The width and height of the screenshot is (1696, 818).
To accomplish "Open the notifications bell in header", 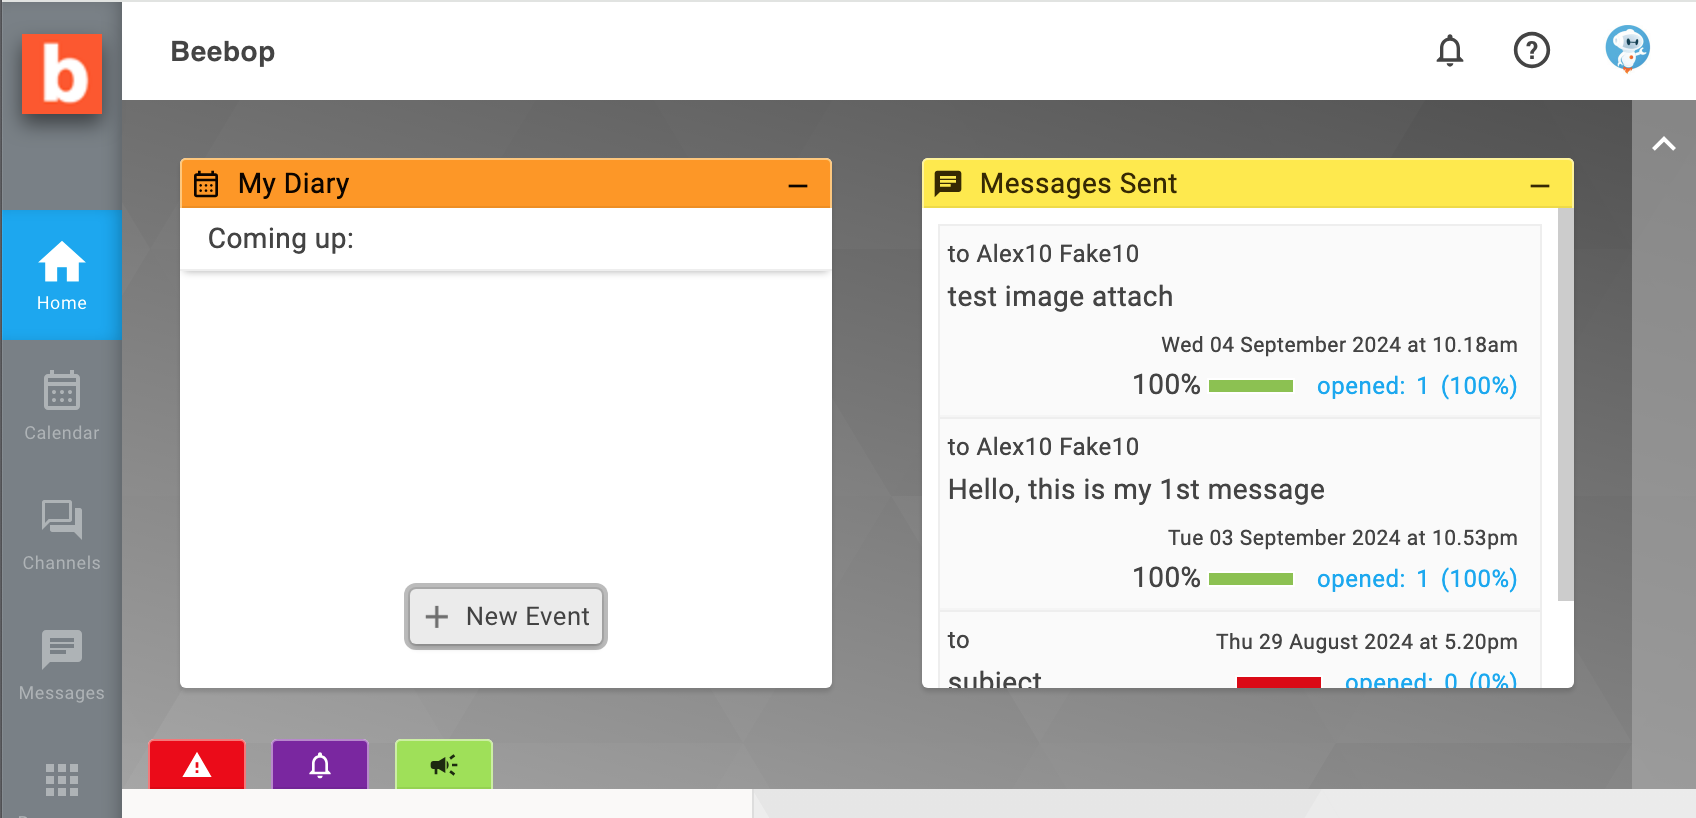I will click(1449, 50).
